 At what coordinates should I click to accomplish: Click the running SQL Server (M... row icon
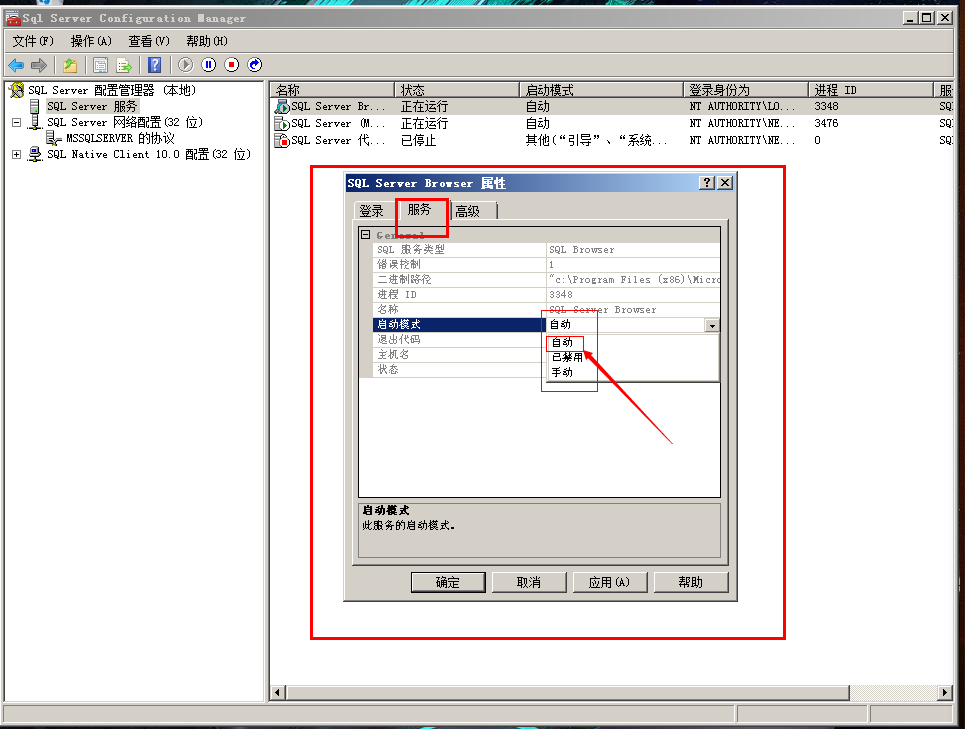(x=282, y=124)
